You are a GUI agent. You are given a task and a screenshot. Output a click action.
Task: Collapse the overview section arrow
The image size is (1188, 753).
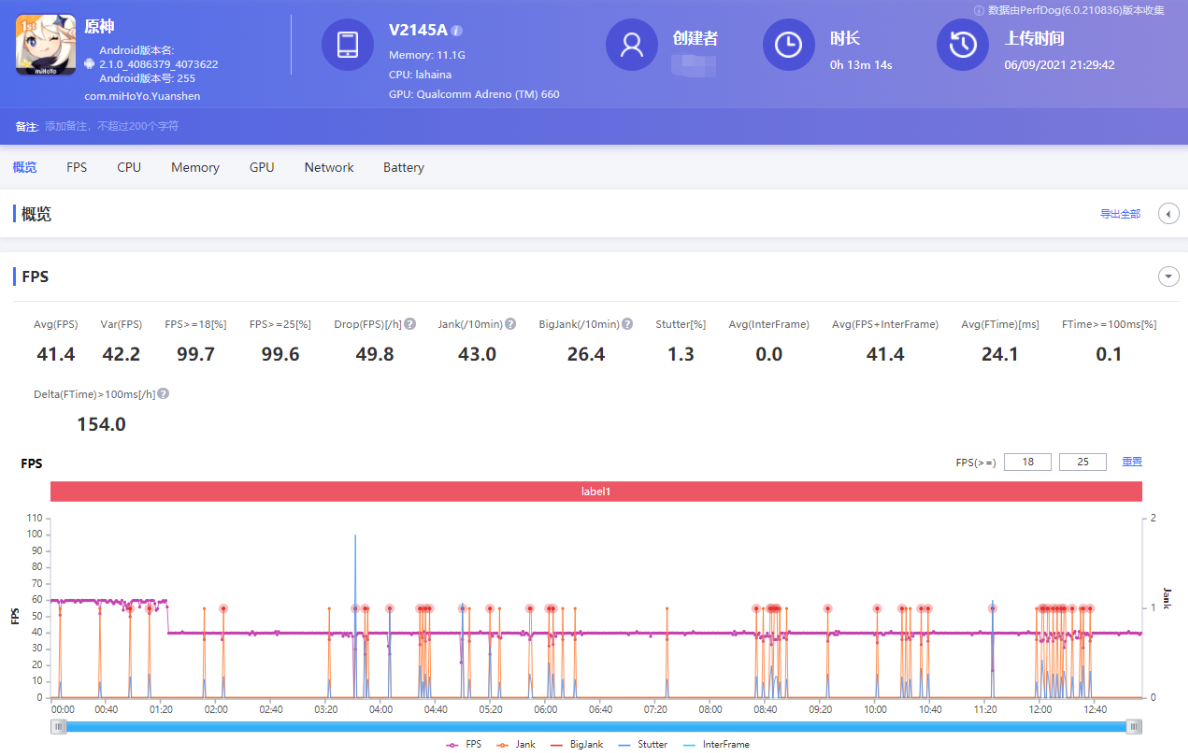click(1168, 214)
